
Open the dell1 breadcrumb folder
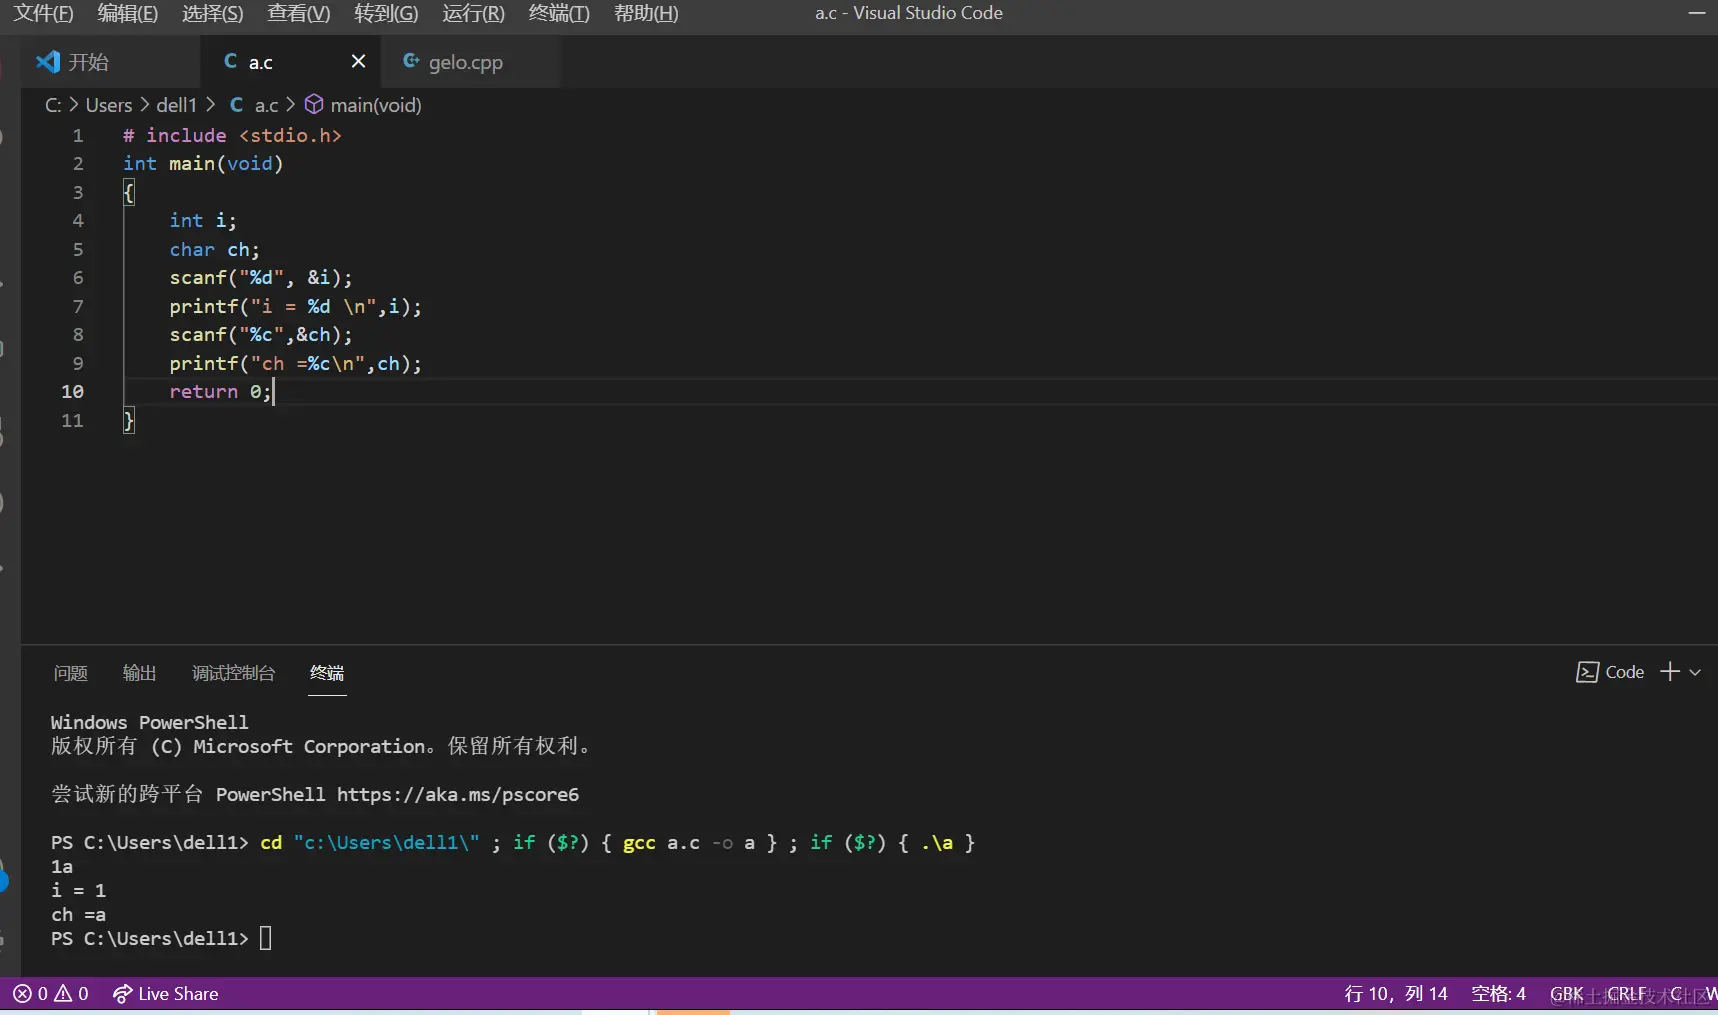click(x=177, y=105)
